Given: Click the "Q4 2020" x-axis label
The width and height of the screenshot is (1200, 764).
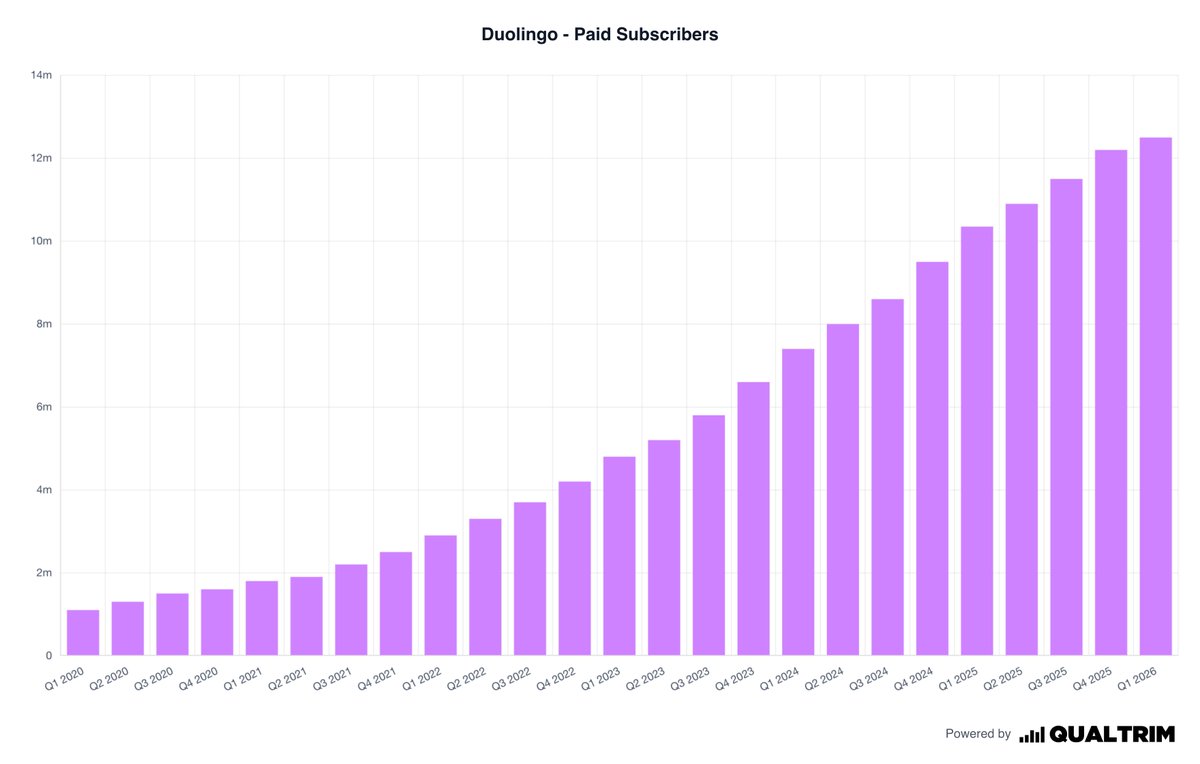Looking at the screenshot, I should [x=198, y=680].
